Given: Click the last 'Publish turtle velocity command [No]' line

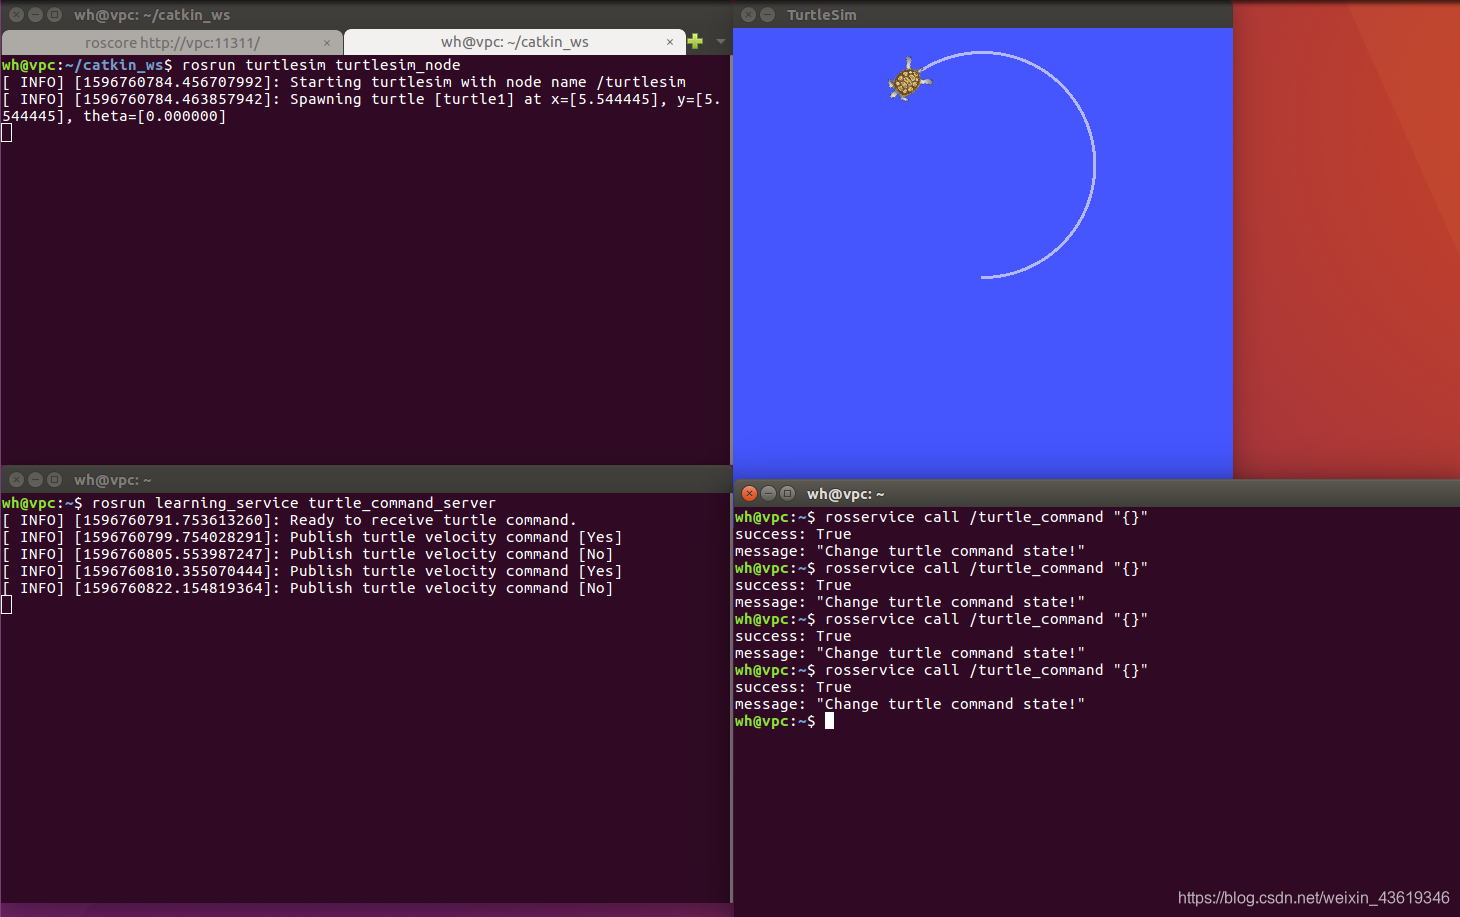Looking at the screenshot, I should [x=308, y=588].
